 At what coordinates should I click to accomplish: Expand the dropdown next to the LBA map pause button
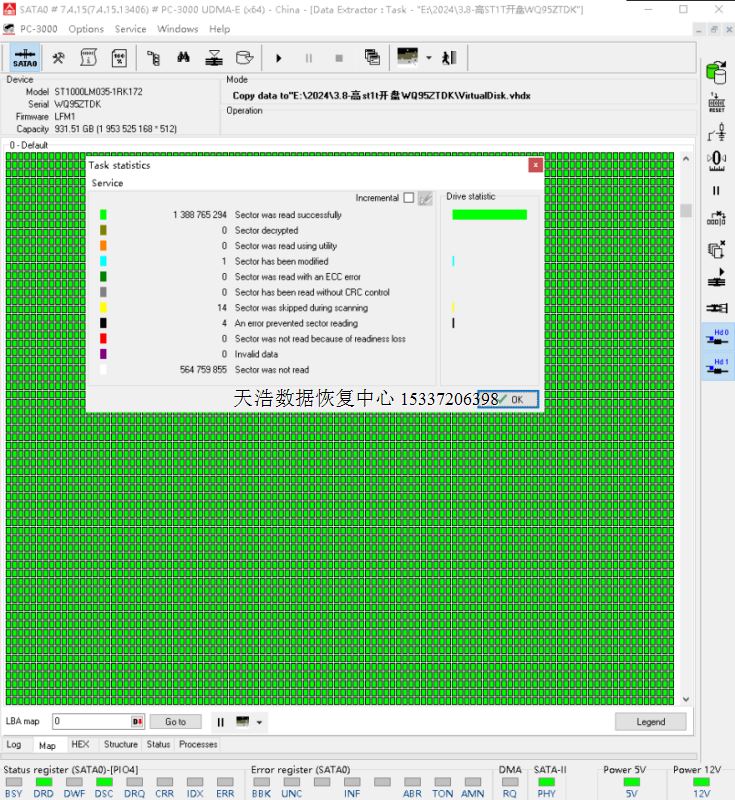[260, 722]
